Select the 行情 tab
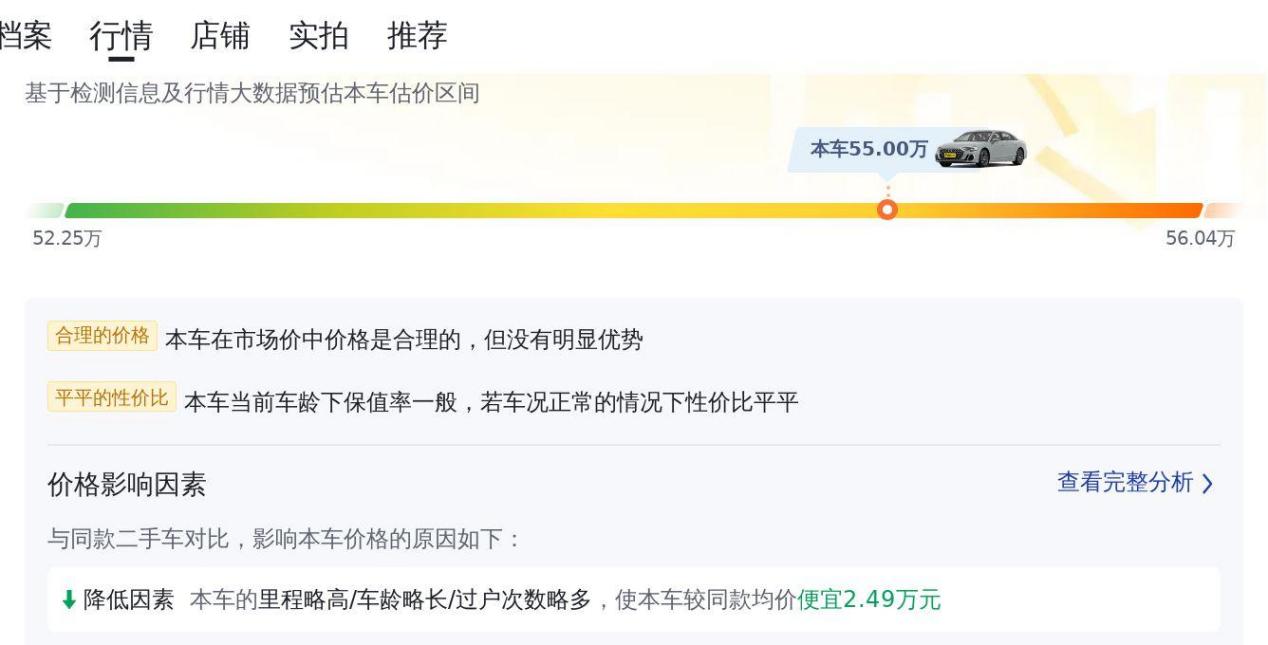This screenshot has width=1268, height=645. point(120,36)
